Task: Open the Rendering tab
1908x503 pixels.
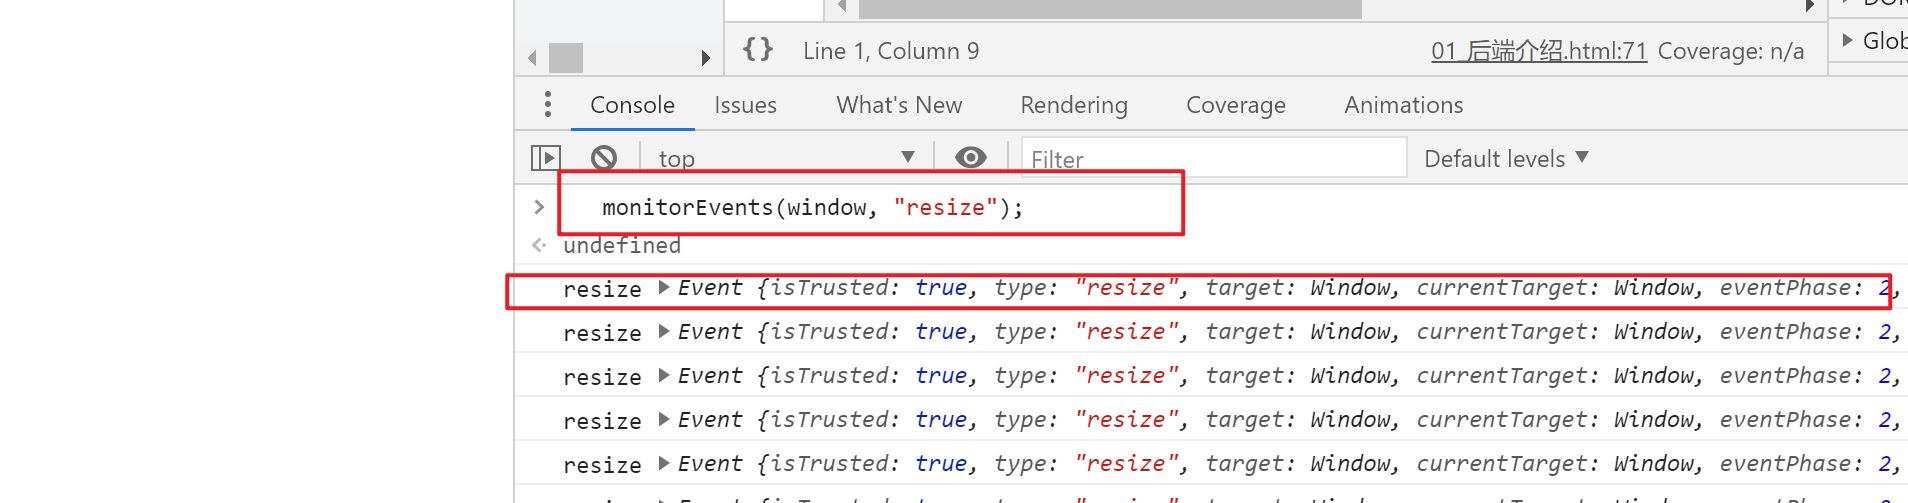Action: (1073, 105)
